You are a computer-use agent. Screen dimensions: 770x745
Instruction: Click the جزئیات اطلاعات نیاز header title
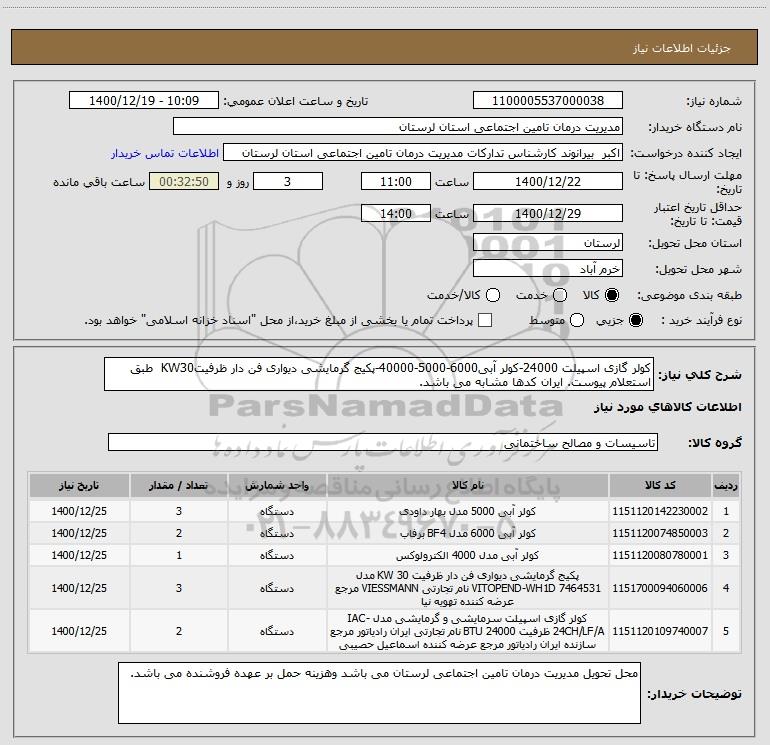click(681, 48)
